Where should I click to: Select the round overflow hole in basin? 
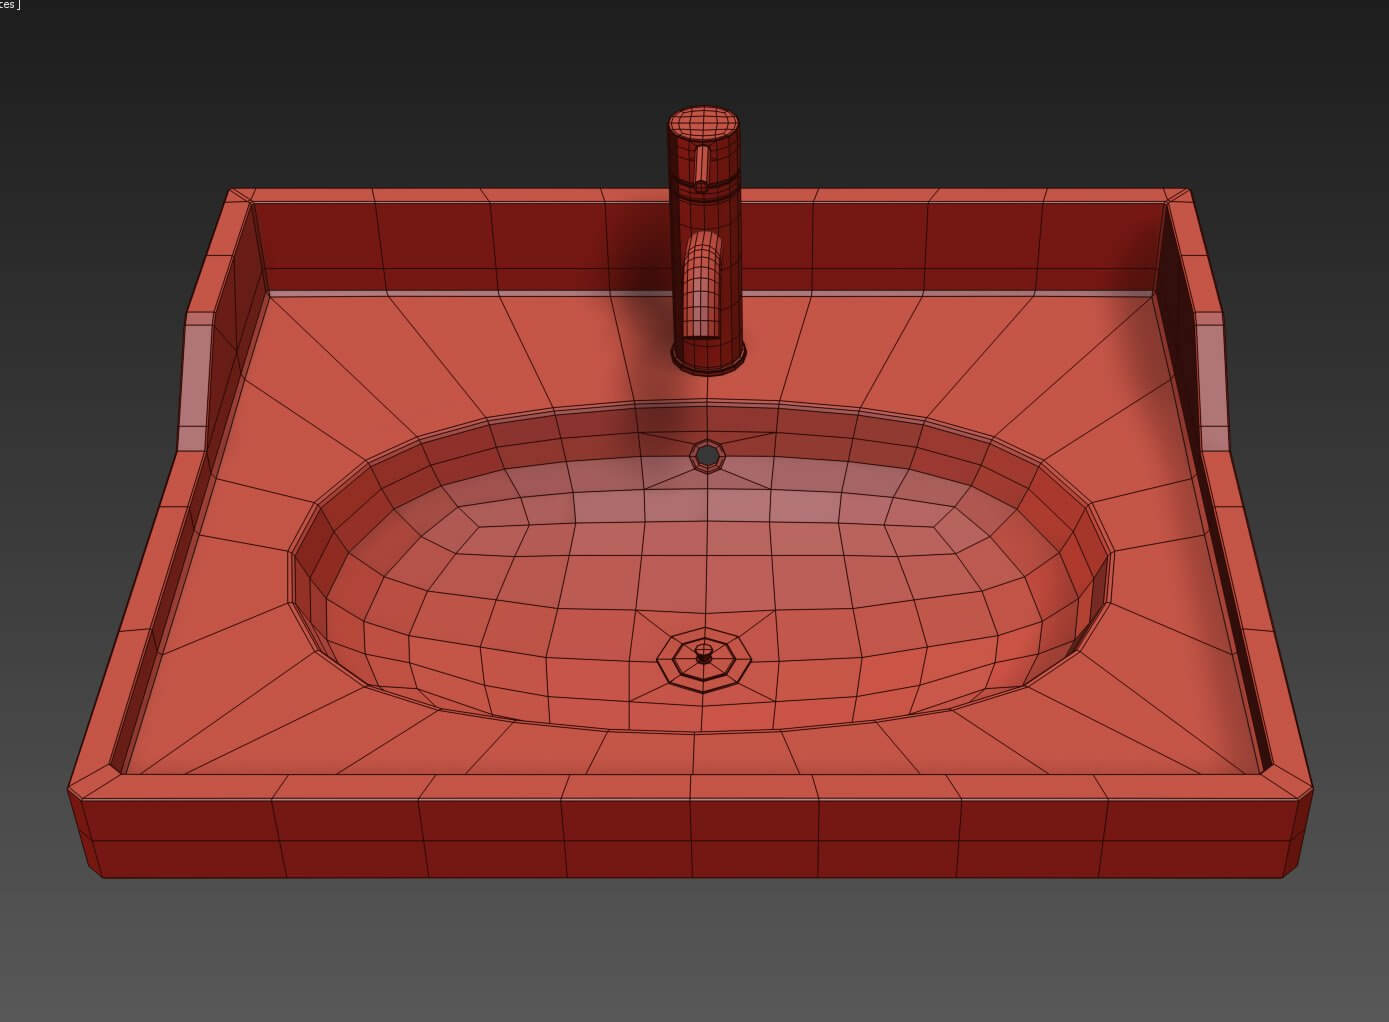[x=708, y=455]
